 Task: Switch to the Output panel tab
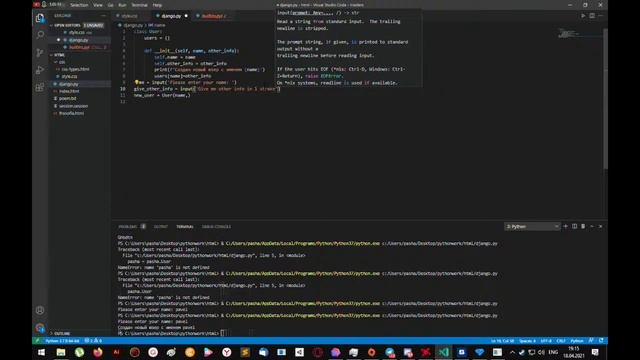point(161,227)
